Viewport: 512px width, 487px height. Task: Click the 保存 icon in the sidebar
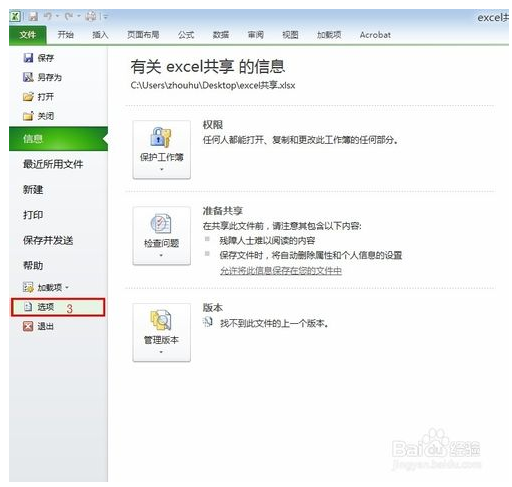tap(28, 58)
